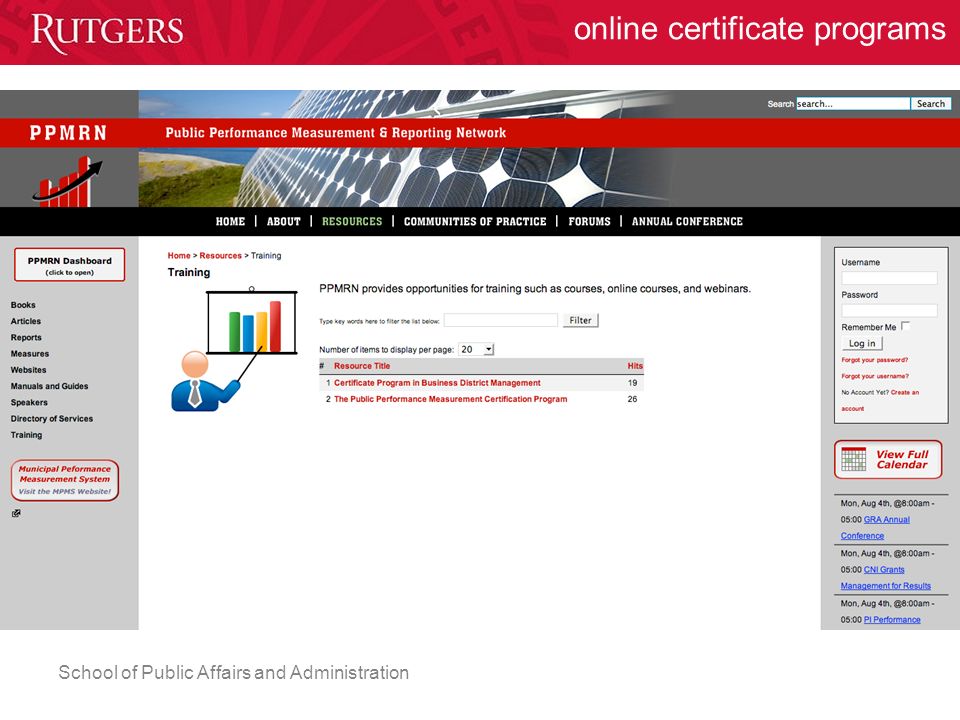Open Directory of Services sidebar link
Screen dimensions: 960x720
(x=52, y=419)
